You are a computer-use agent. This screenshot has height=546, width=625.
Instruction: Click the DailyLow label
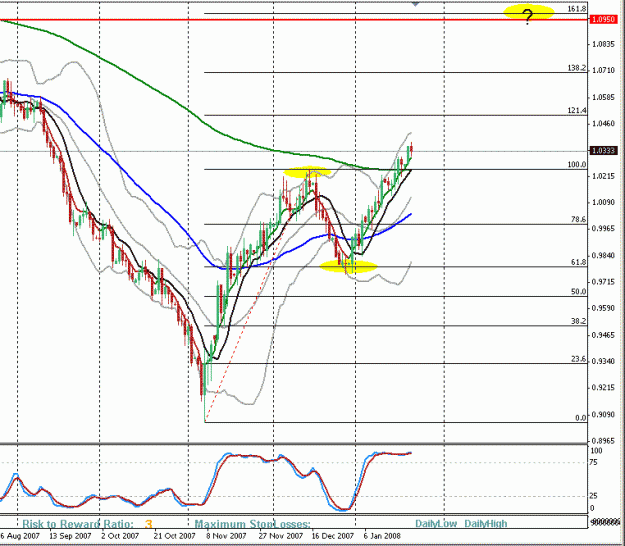pos(436,524)
